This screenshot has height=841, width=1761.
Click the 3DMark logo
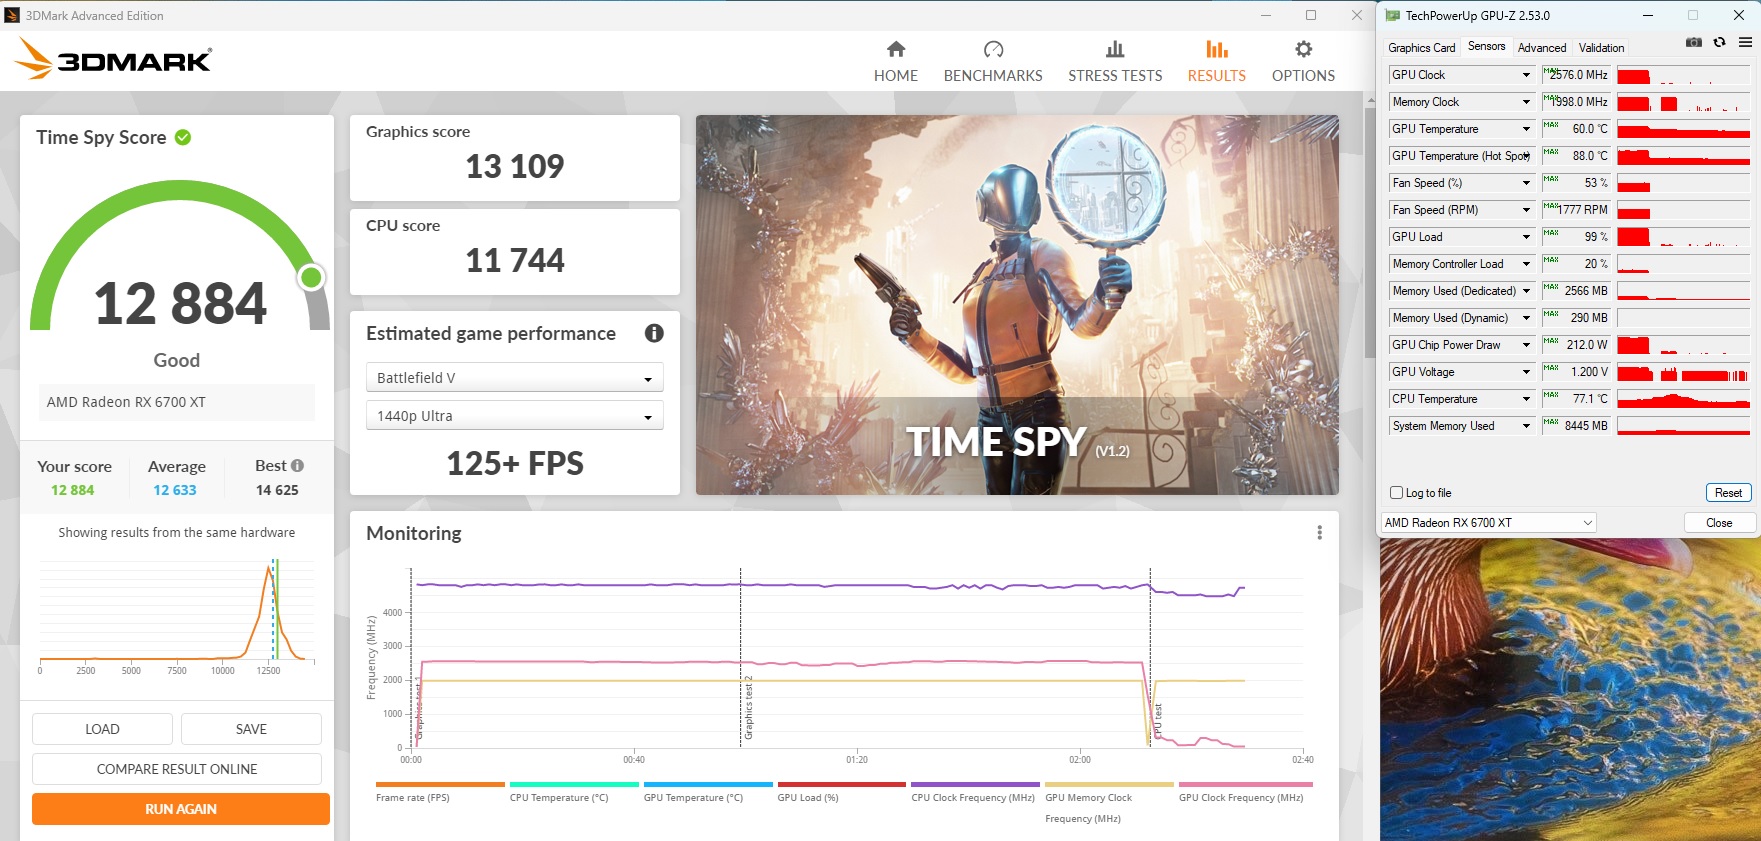[x=113, y=60]
